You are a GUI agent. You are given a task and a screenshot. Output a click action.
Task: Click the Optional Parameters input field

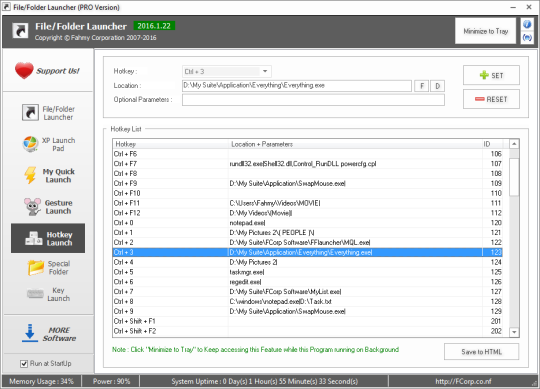(x=313, y=100)
